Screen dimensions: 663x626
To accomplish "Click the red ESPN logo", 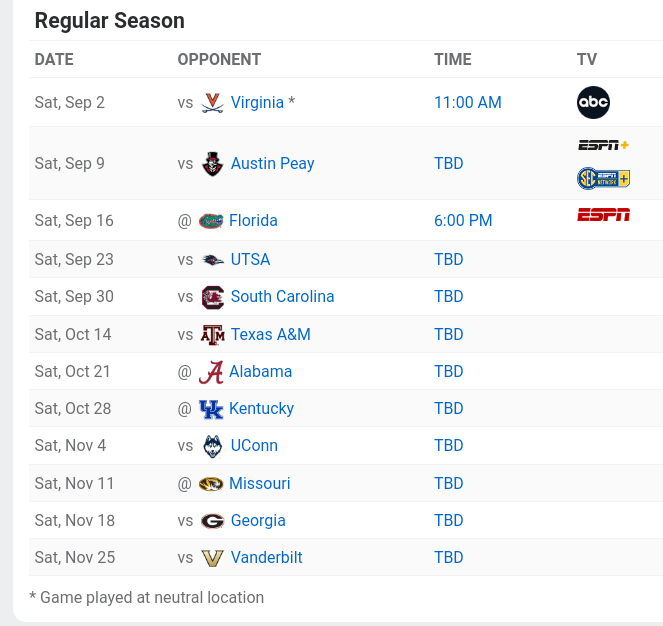I will point(603,215).
